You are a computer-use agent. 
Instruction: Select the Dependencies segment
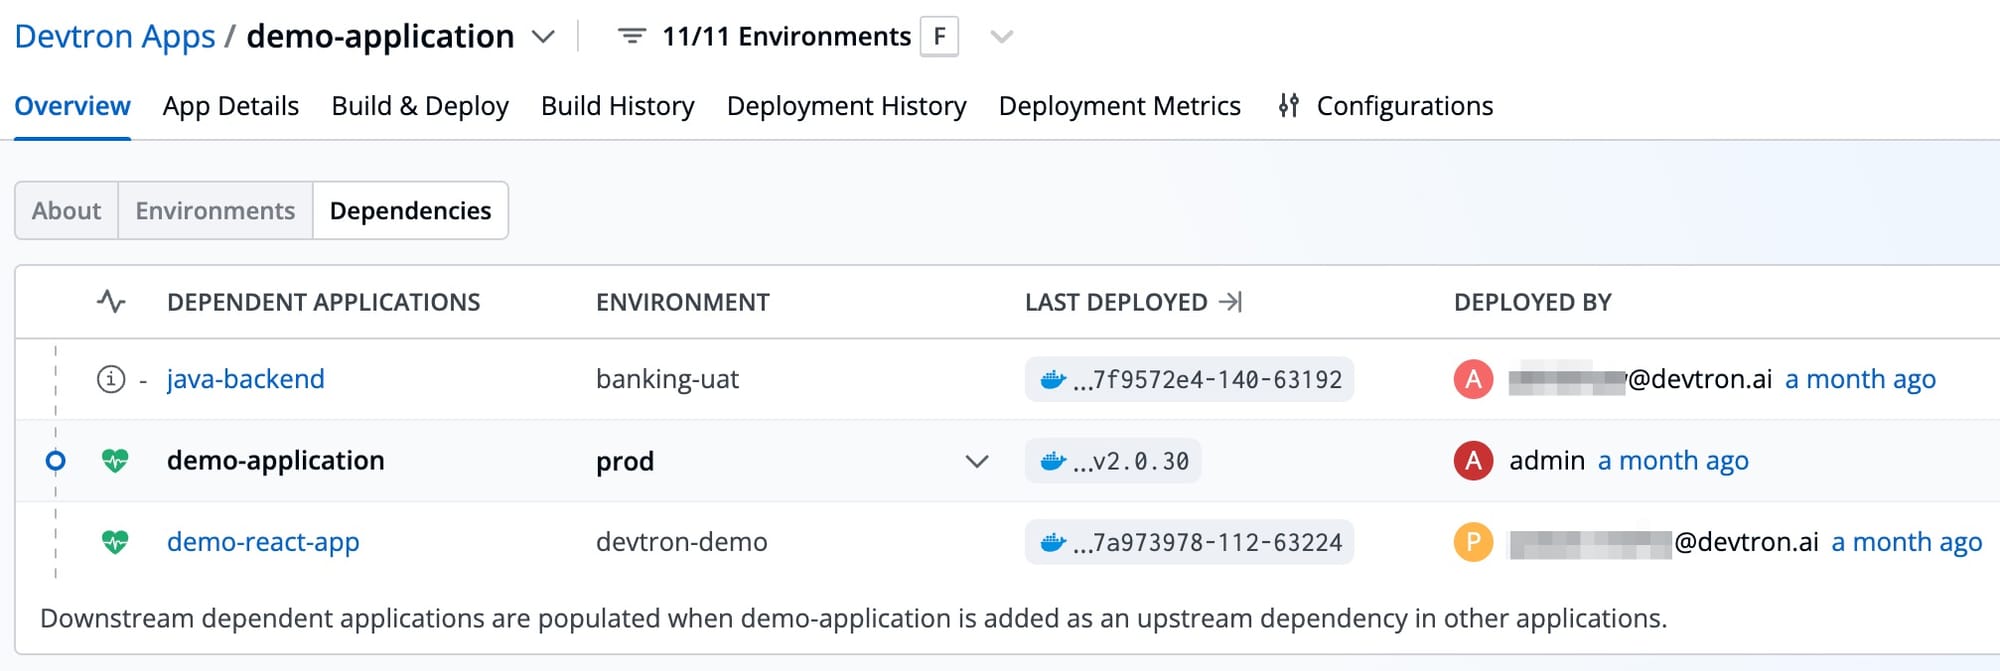[410, 210]
